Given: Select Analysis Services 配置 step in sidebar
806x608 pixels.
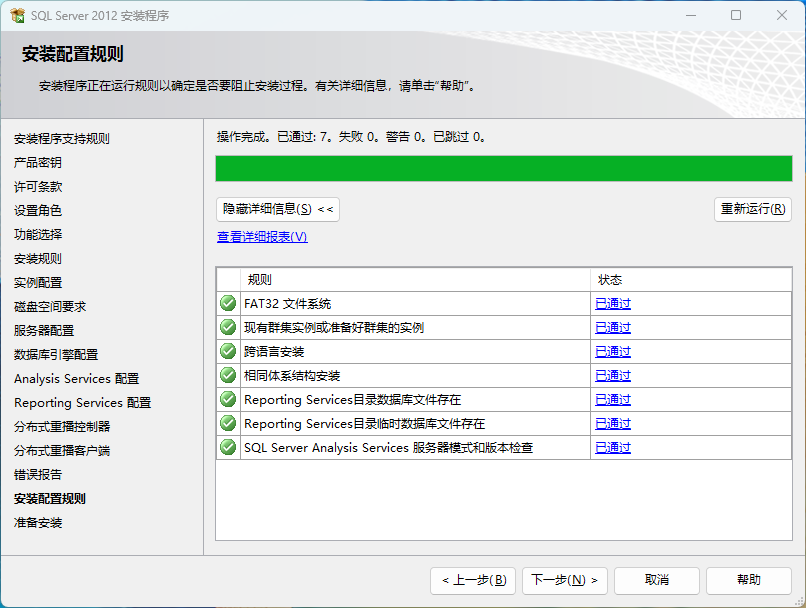Looking at the screenshot, I should pos(77,379).
